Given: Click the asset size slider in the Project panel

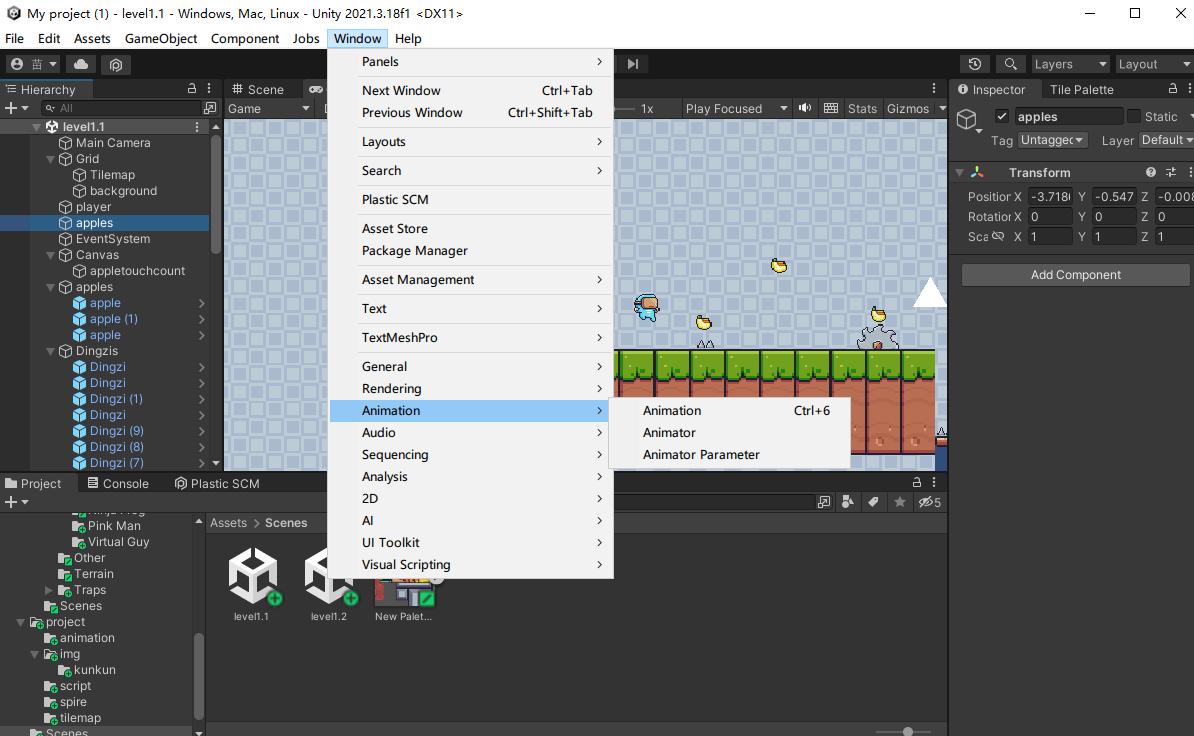Looking at the screenshot, I should point(908,731).
